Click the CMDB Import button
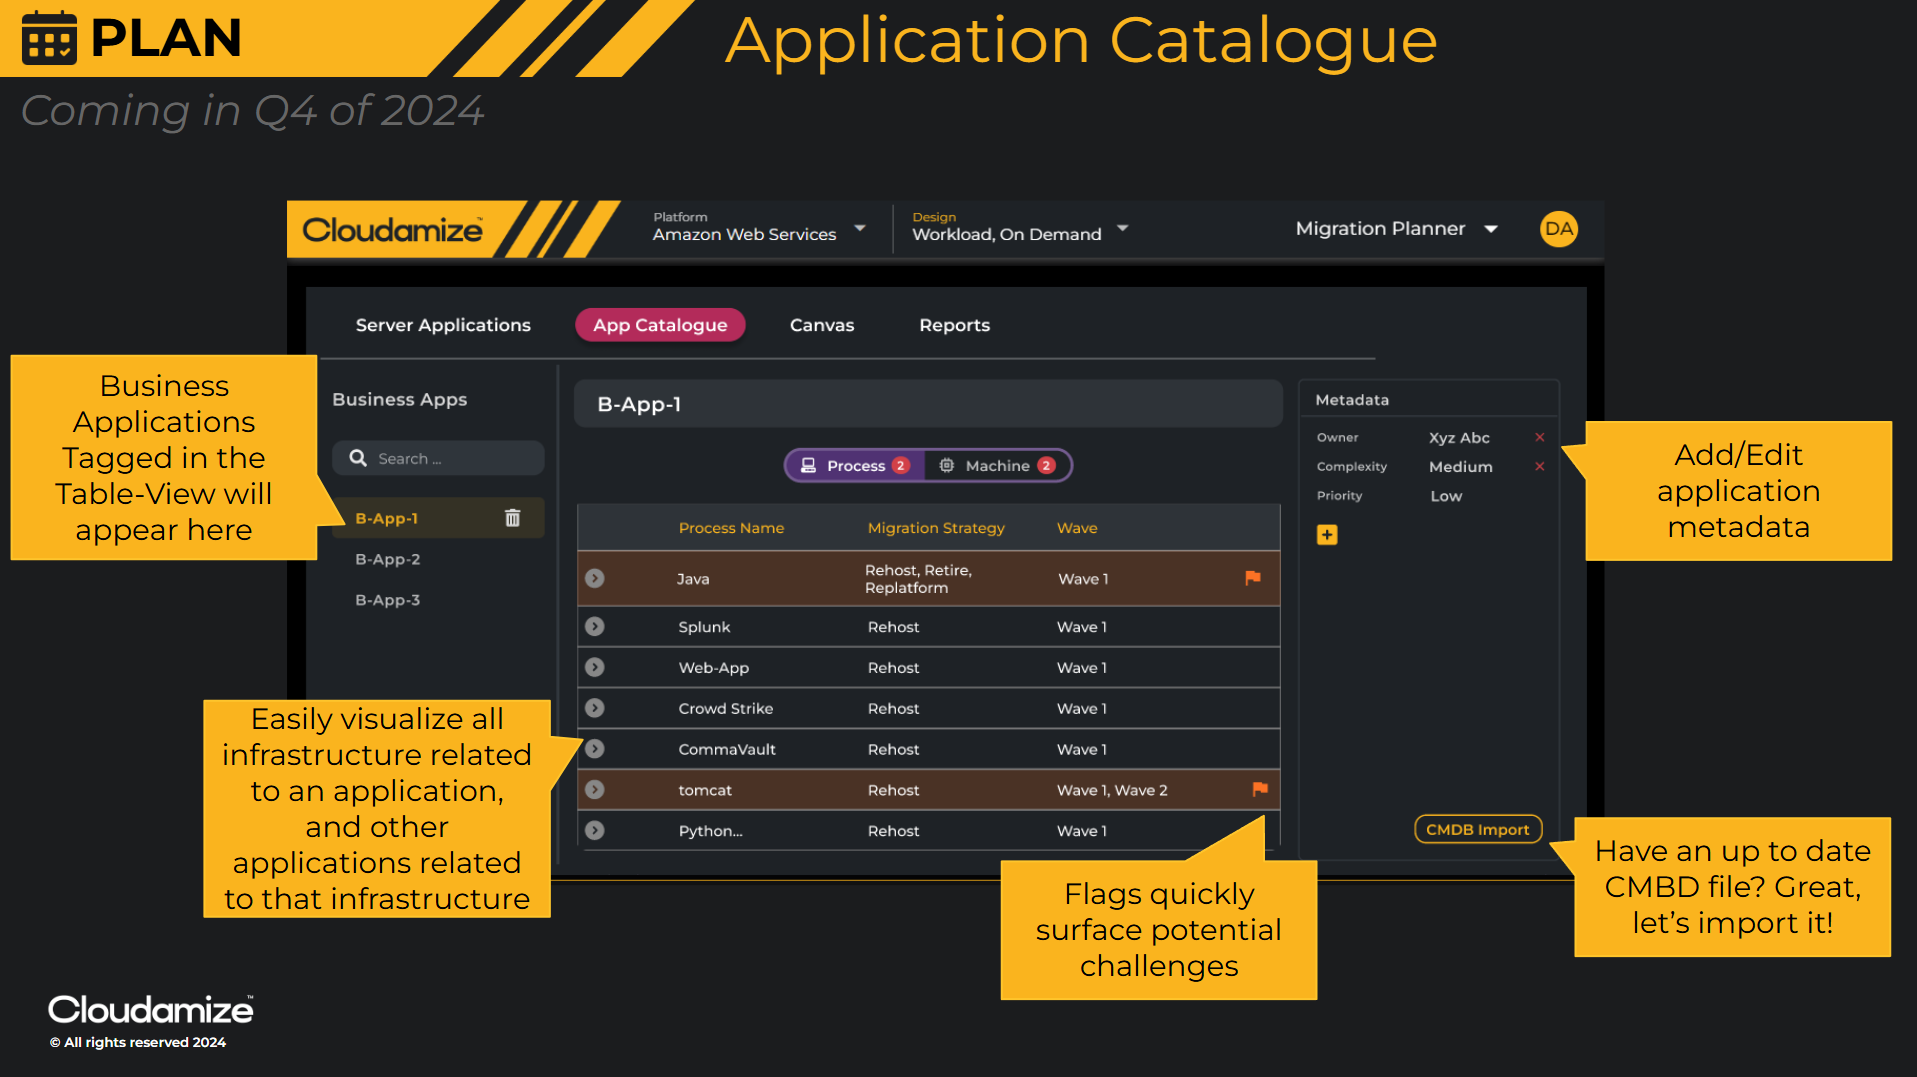Image resolution: width=1917 pixels, height=1077 pixels. click(x=1478, y=829)
